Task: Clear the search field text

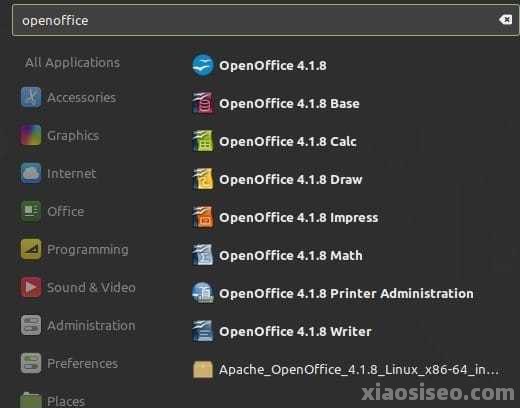Action: coord(506,20)
